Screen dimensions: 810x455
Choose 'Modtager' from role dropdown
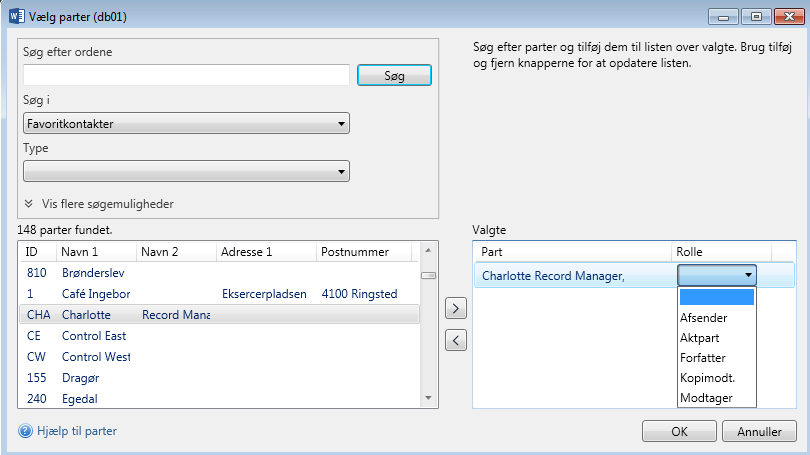(x=704, y=398)
